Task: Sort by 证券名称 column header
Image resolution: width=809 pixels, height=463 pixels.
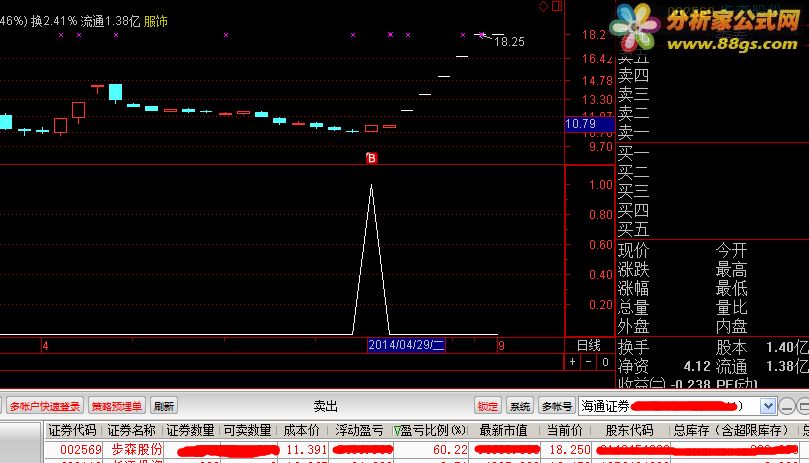Action: pyautogui.click(x=131, y=430)
